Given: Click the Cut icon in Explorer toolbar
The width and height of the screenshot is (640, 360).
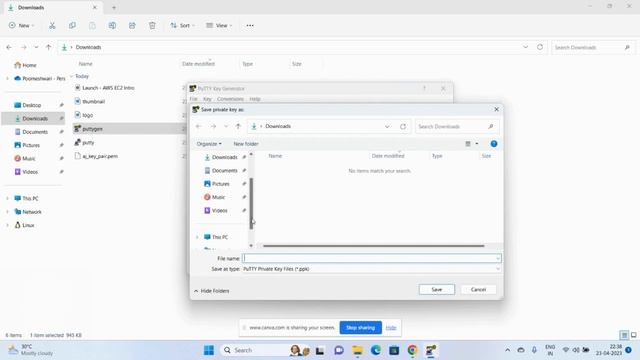Looking at the screenshot, I should [x=52, y=25].
